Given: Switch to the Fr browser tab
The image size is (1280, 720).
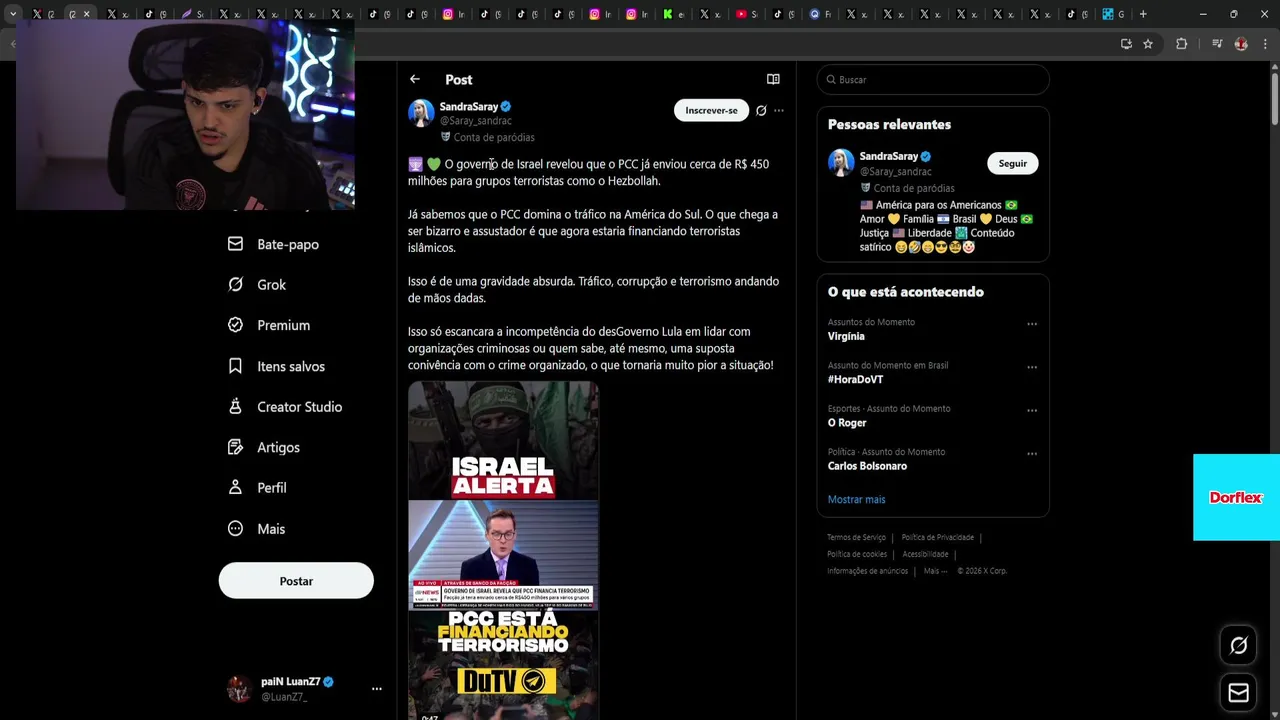Looking at the screenshot, I should pos(821,14).
